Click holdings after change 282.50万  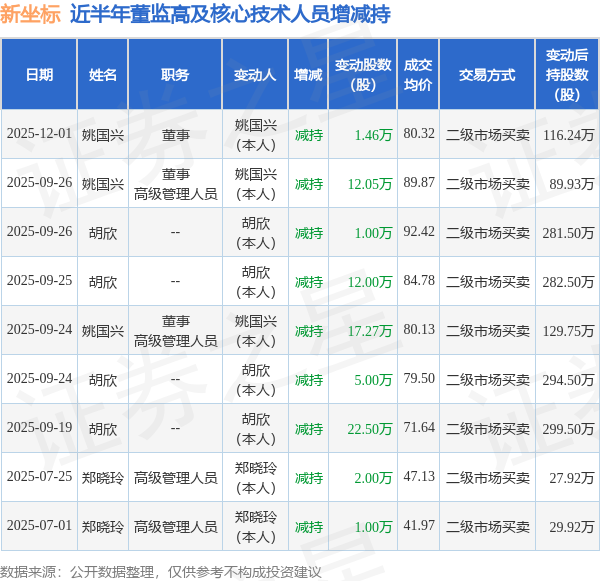click(569, 282)
